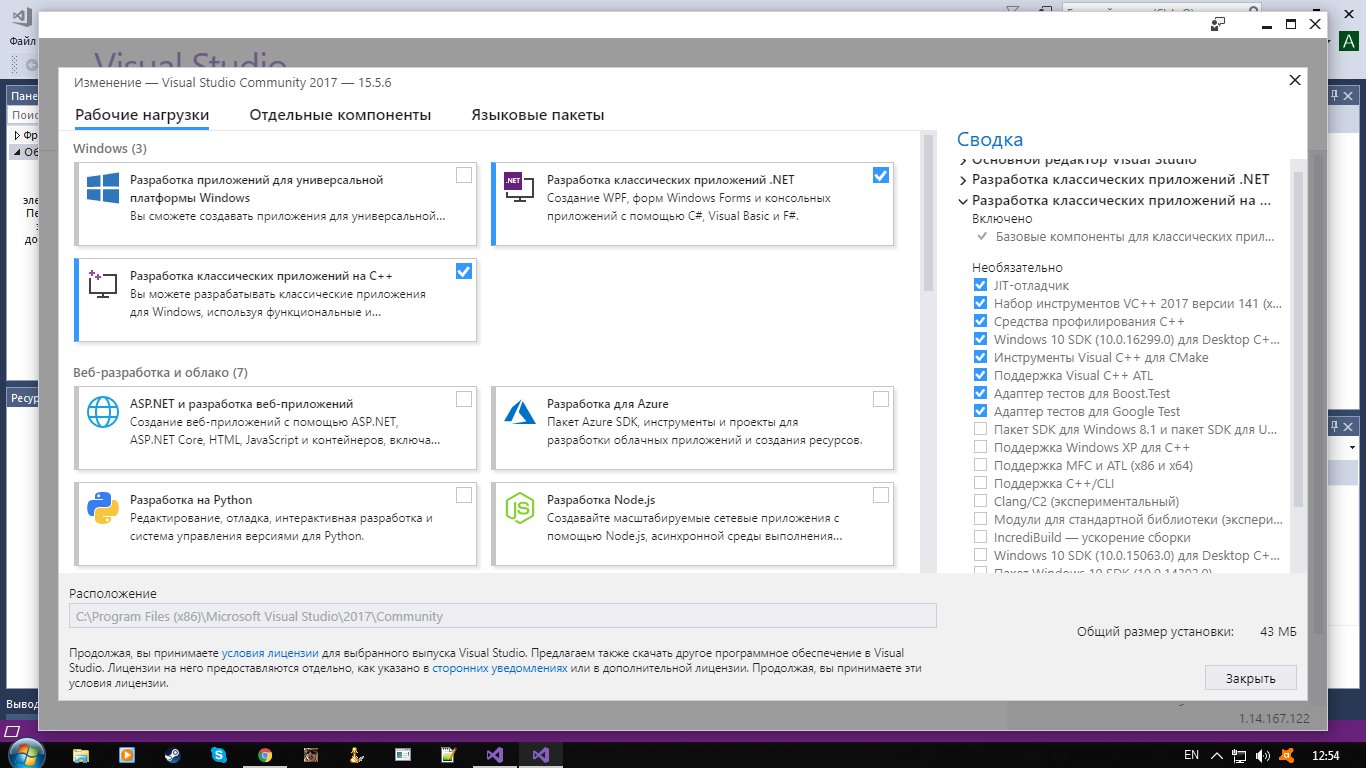Open the Windows Start menu orb
Image resolution: width=1366 pixels, height=768 pixels.
[x=24, y=753]
